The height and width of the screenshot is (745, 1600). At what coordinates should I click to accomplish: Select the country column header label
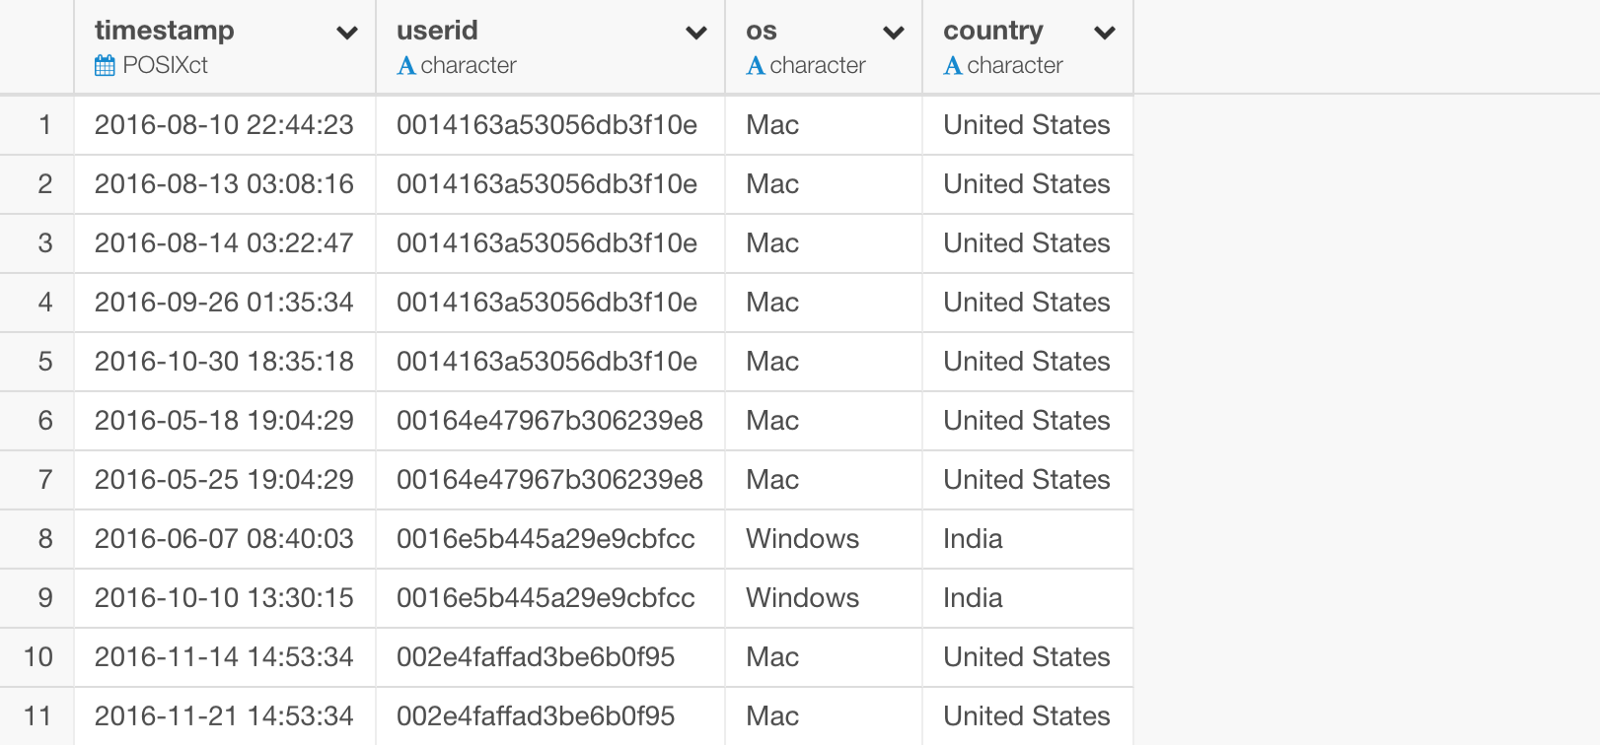pos(993,31)
